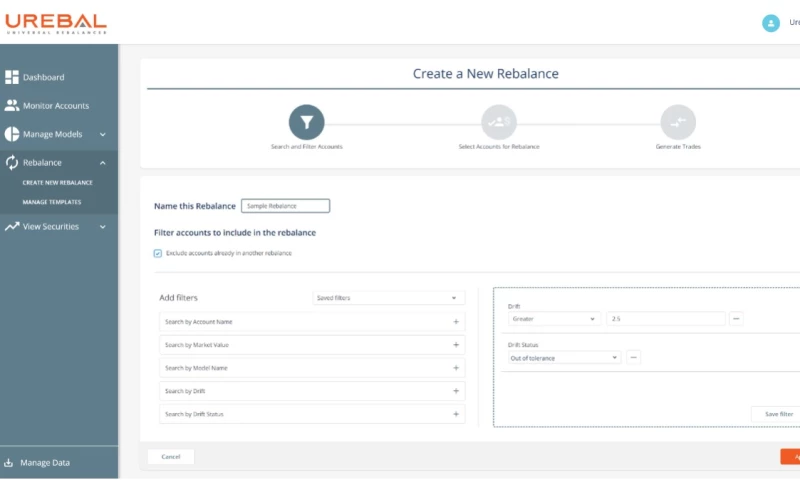The width and height of the screenshot is (800, 480).
Task: Click the Generate Trades step icon
Action: click(x=677, y=122)
